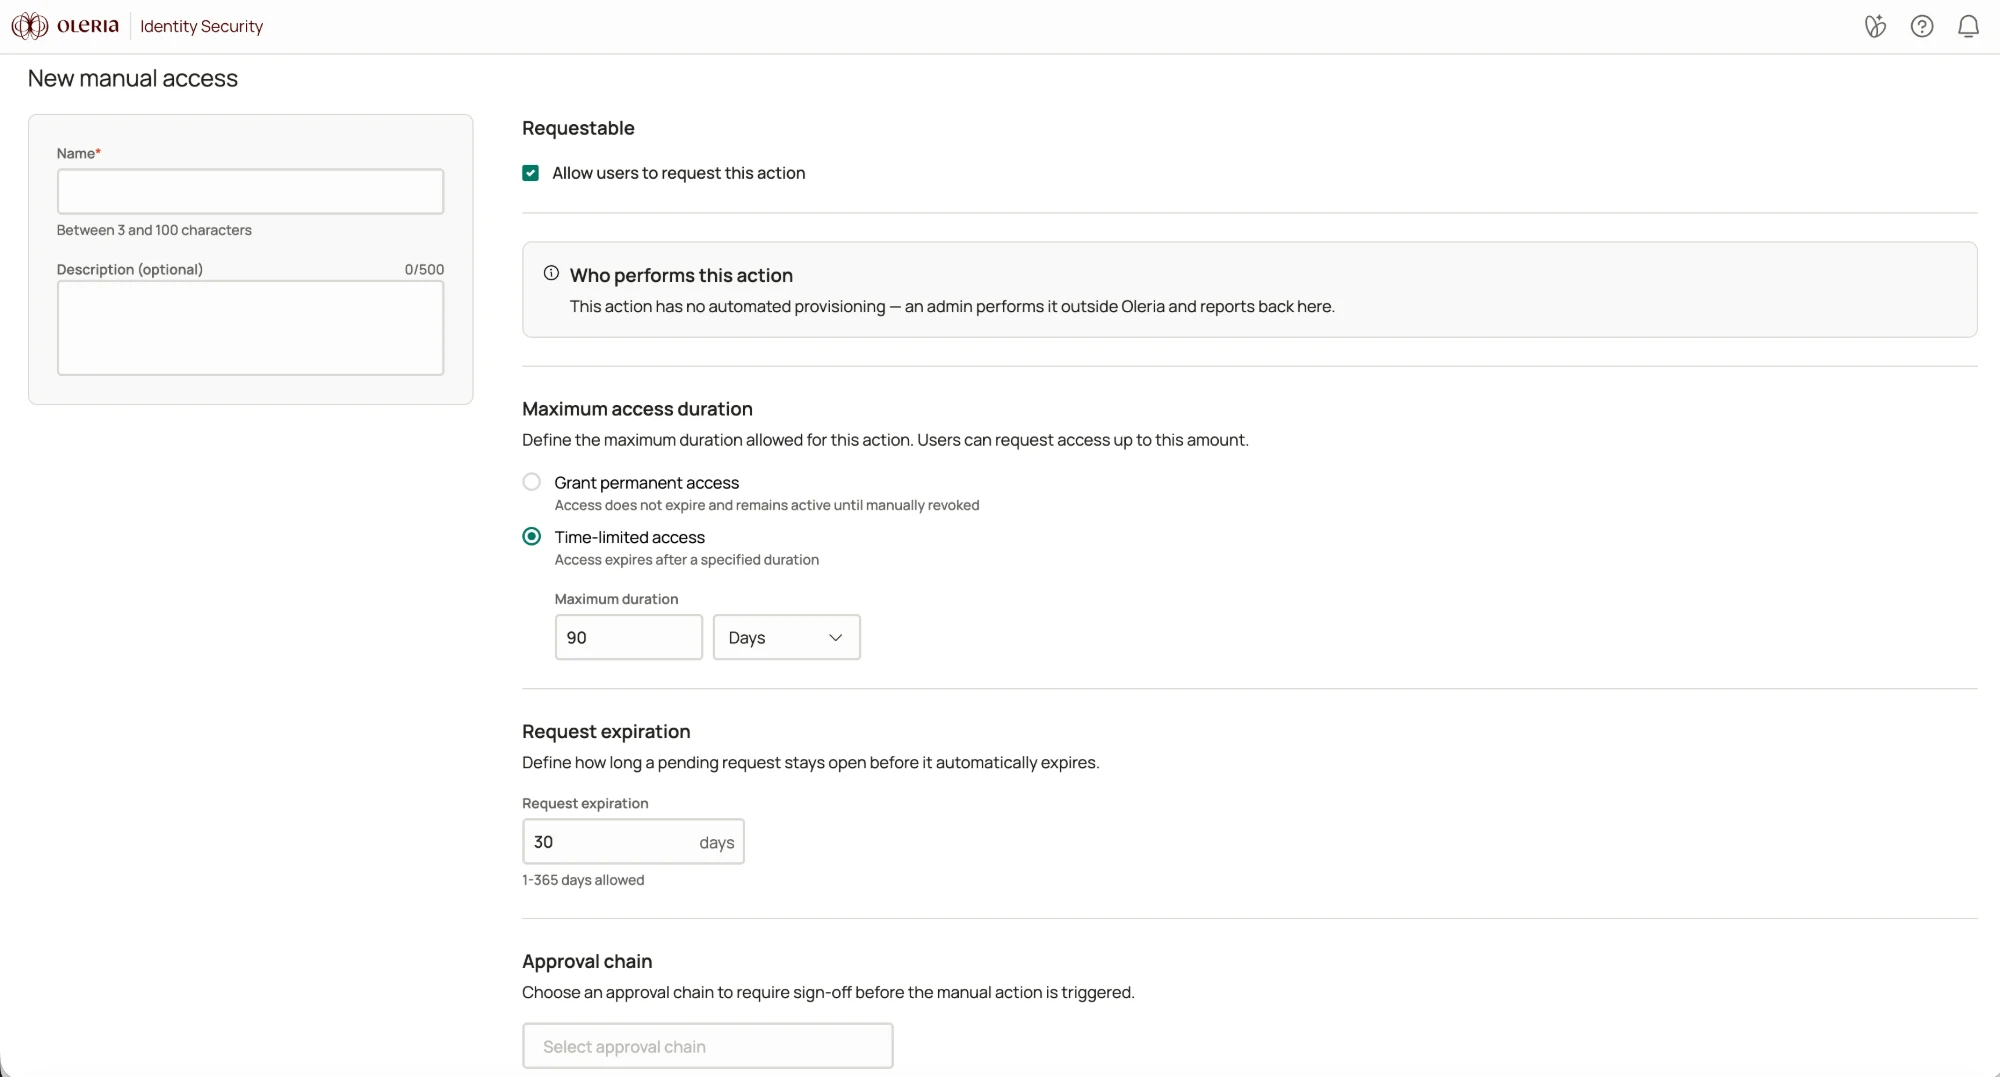Click the Maximum access duration heading

637,408
